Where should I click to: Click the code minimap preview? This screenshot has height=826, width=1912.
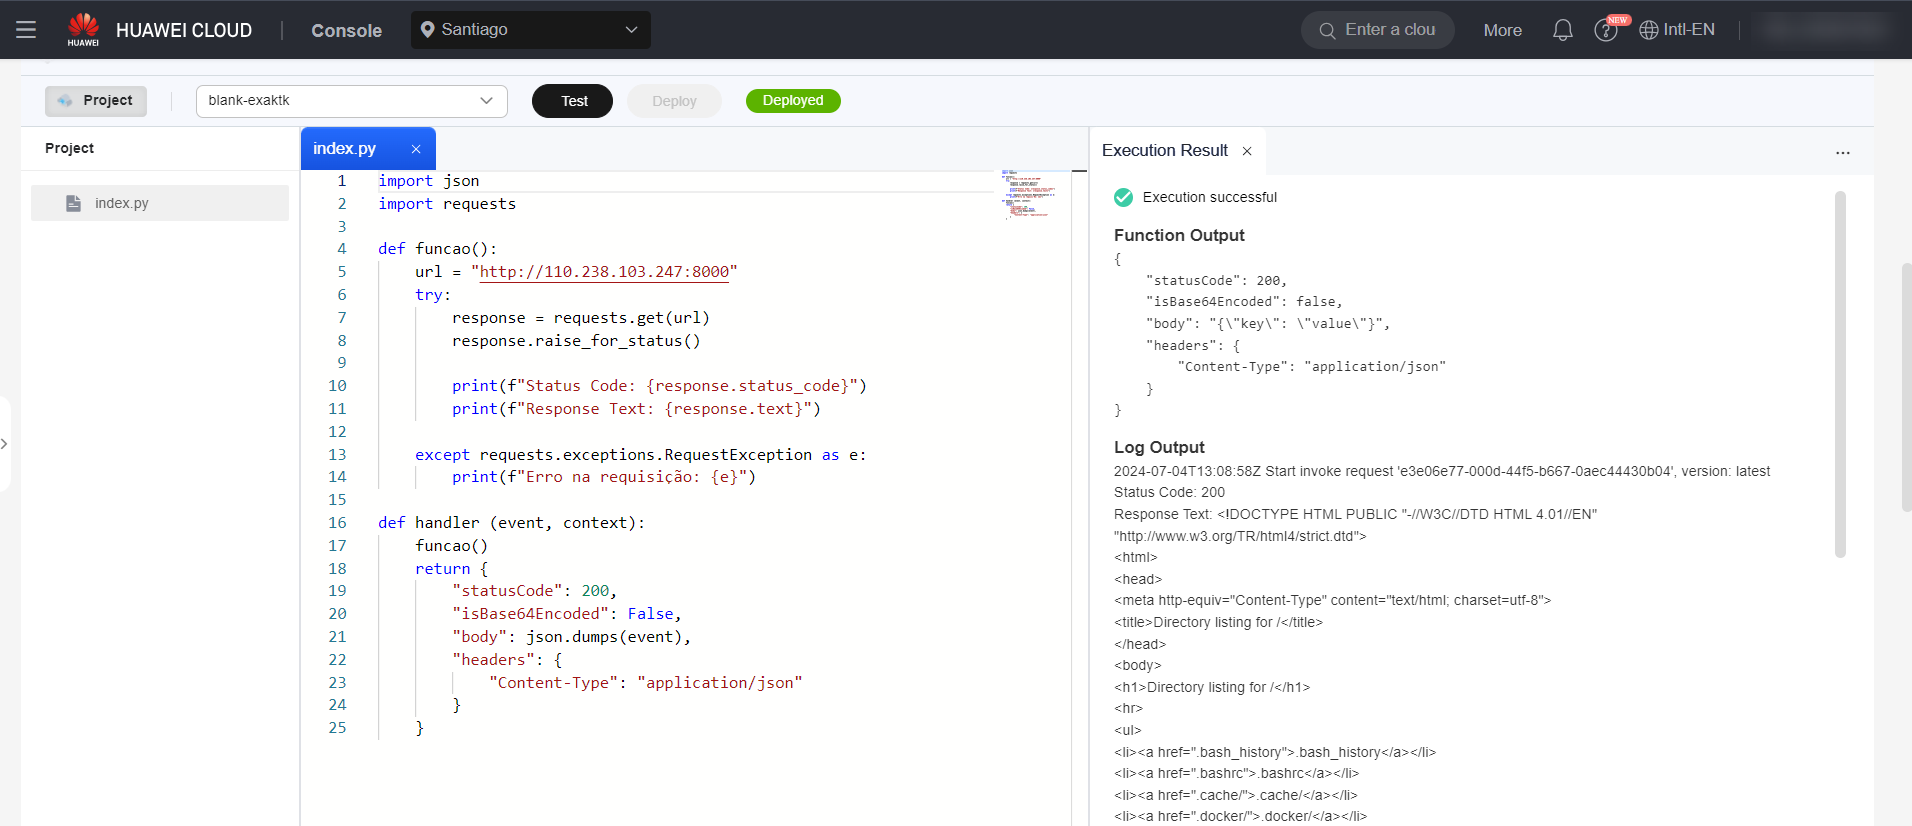tap(1025, 193)
